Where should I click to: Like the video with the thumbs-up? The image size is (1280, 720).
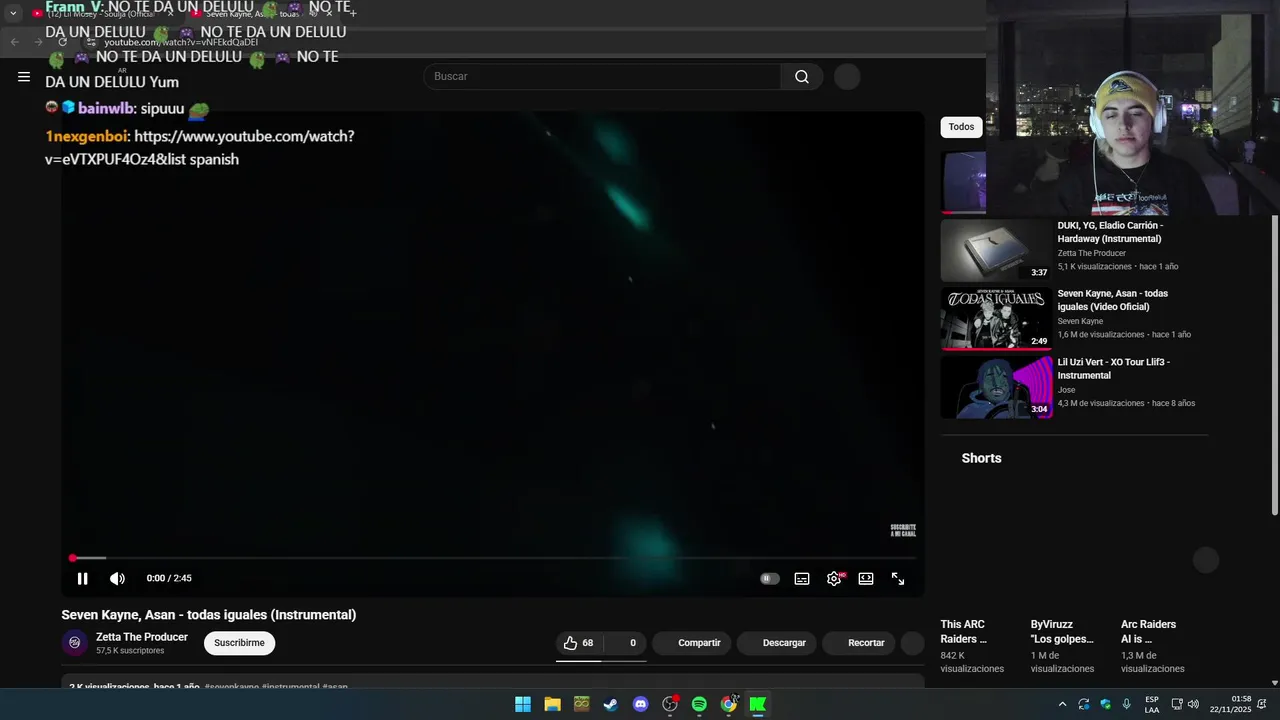pos(579,643)
